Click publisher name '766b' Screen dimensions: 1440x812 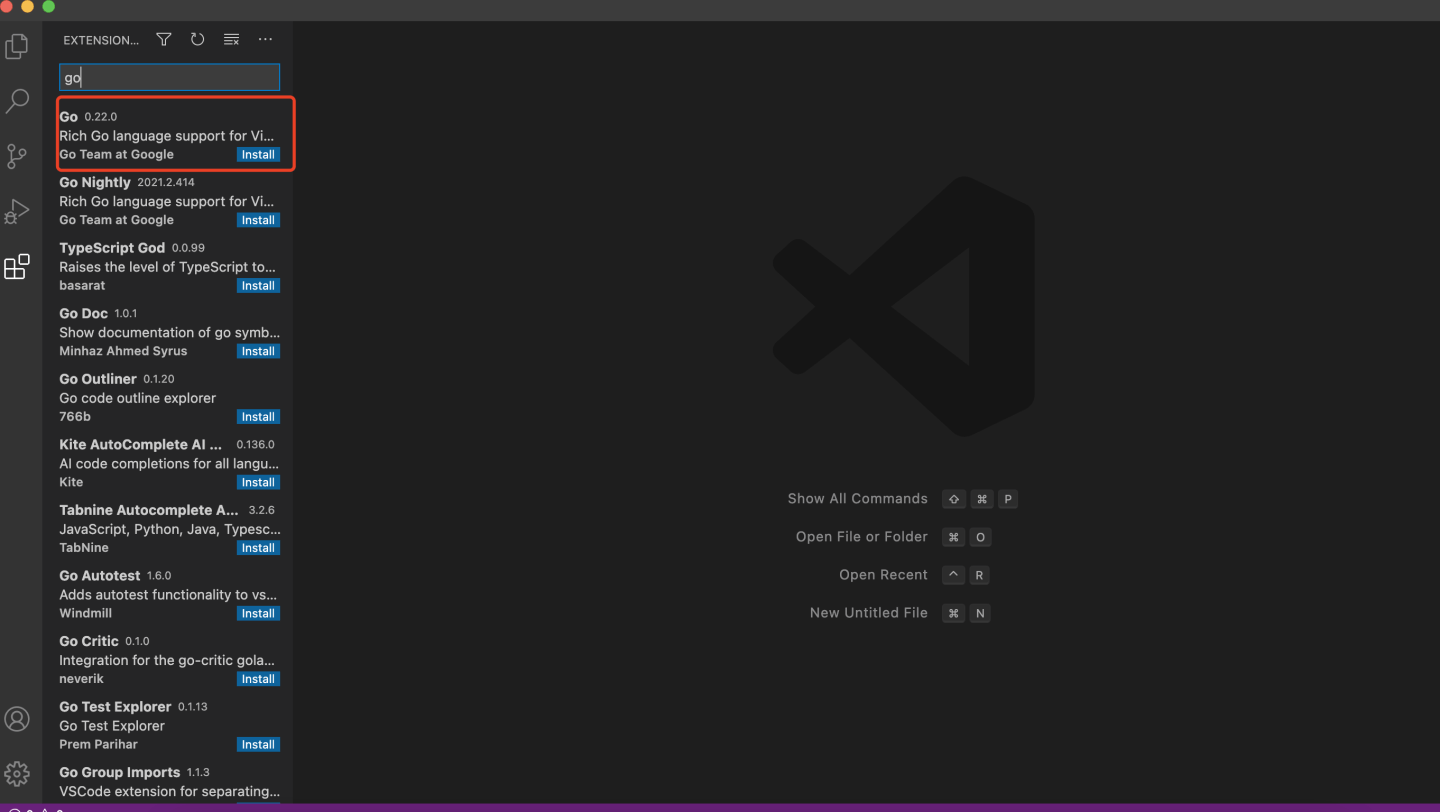click(75, 417)
